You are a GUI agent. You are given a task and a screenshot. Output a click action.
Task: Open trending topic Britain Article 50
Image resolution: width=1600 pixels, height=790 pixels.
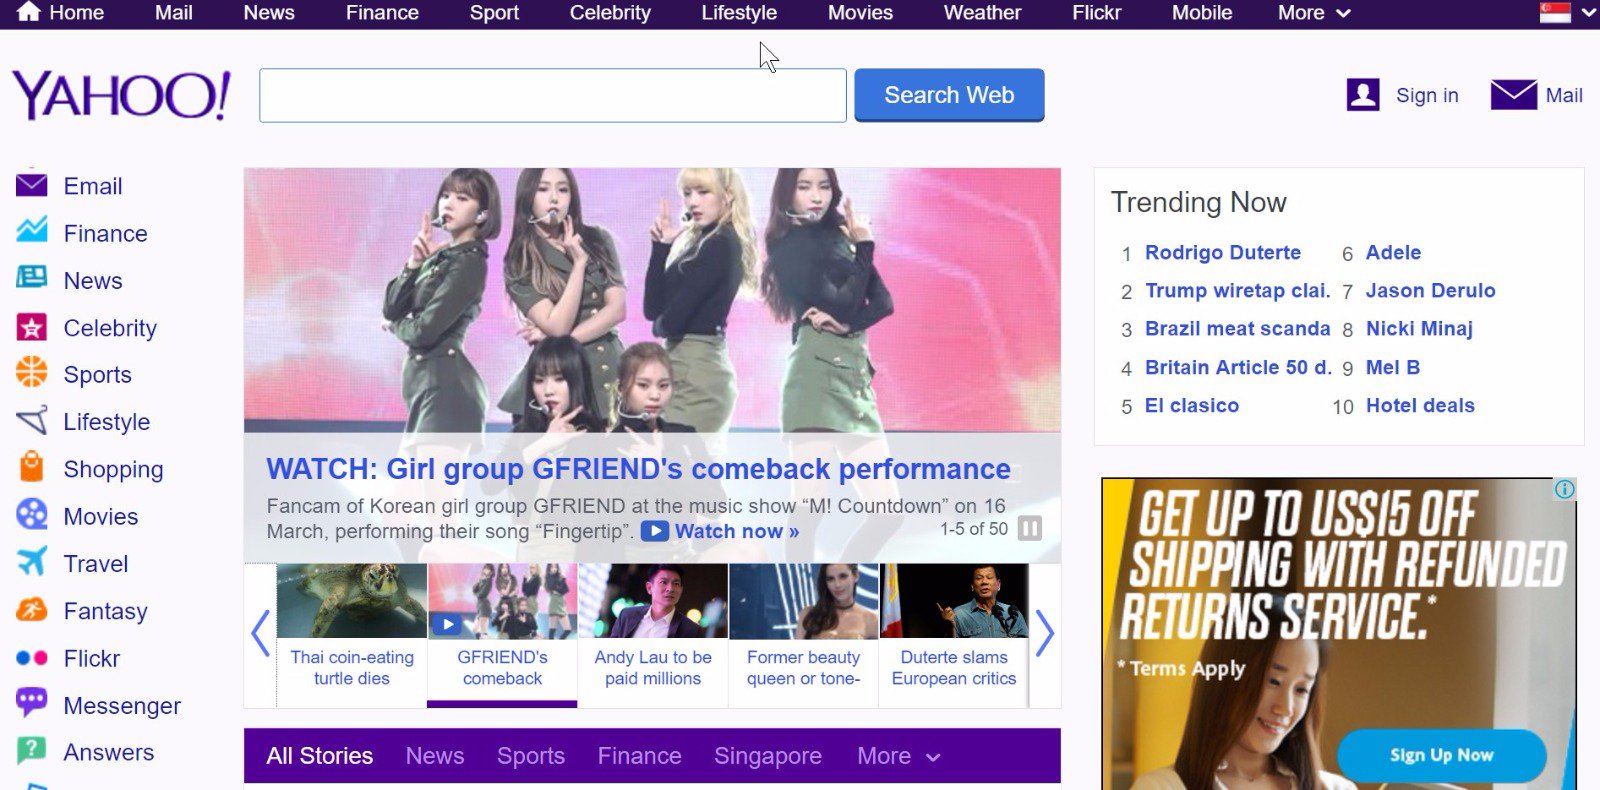tap(1238, 367)
